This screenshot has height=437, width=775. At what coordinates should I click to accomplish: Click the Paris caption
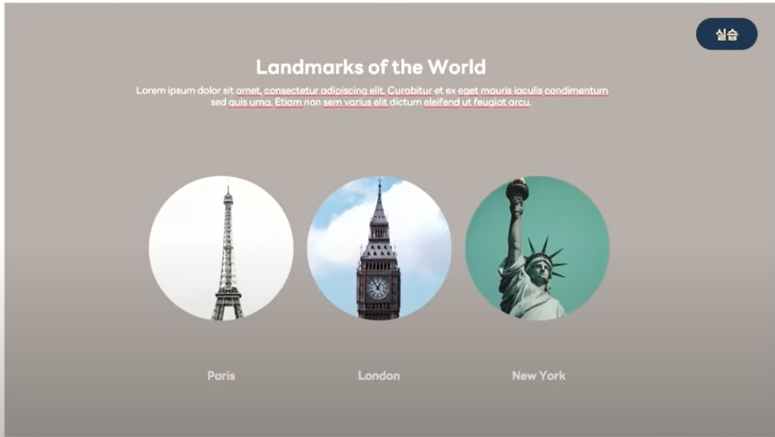click(x=221, y=376)
